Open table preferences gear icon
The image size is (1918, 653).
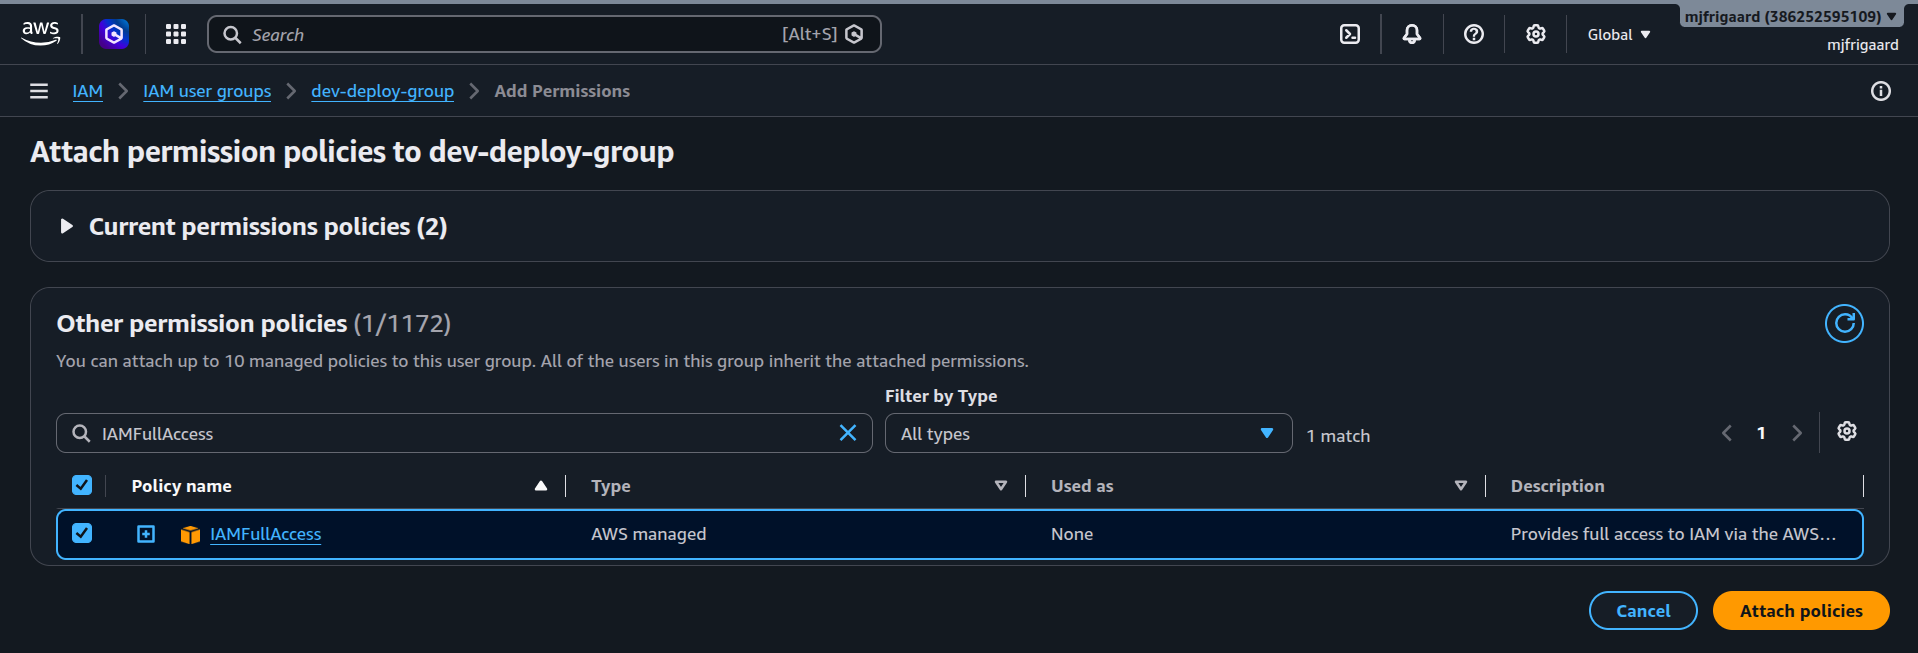1847,431
